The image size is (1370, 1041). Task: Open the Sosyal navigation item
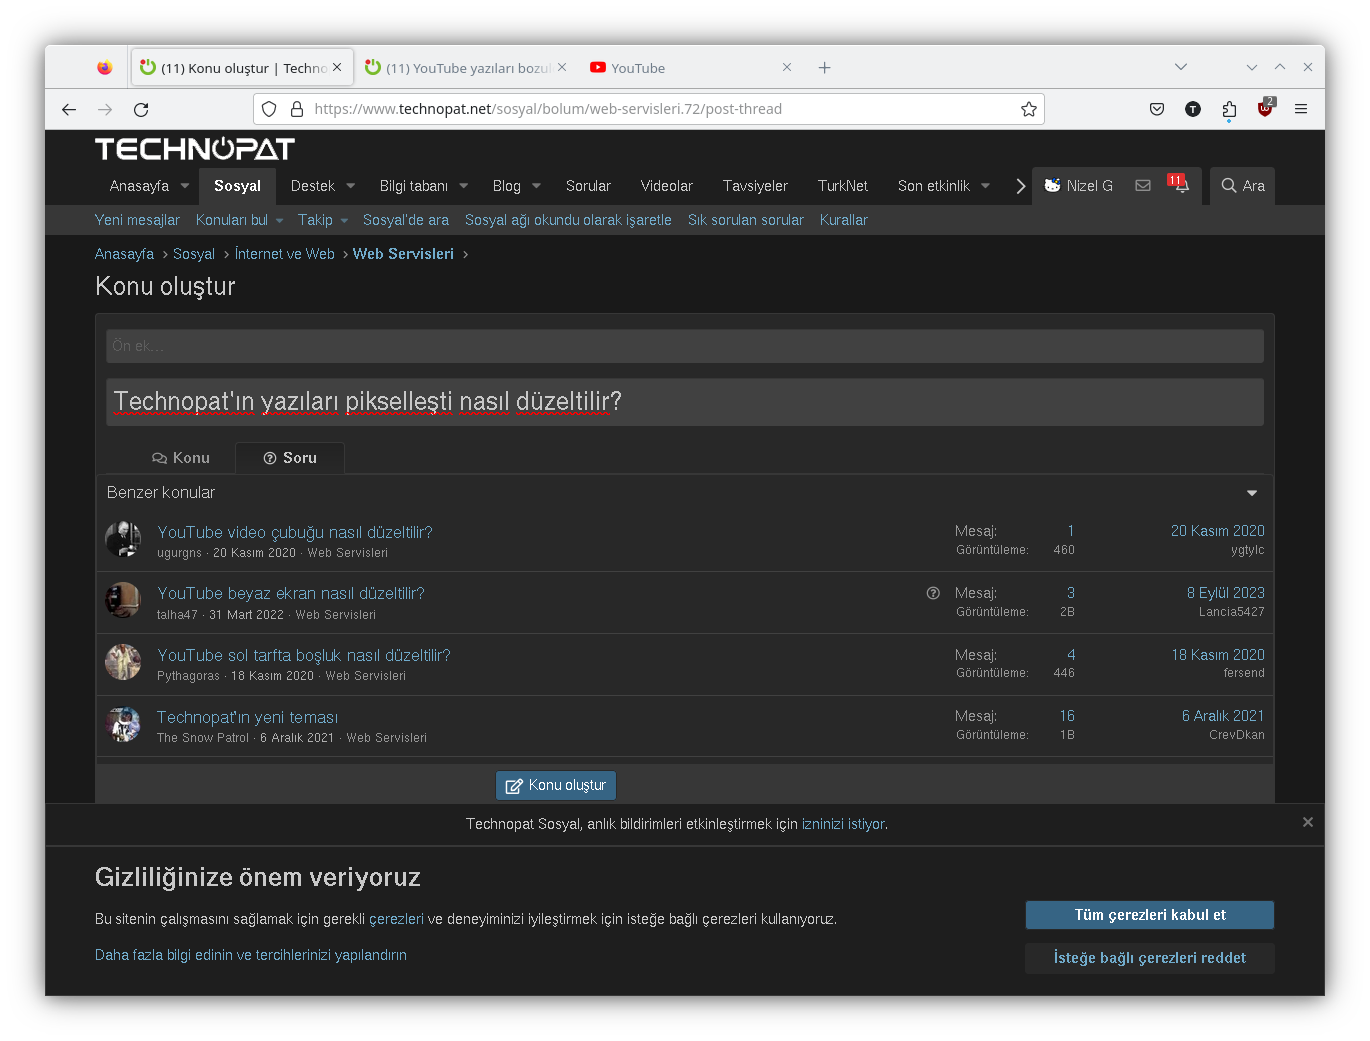(237, 186)
